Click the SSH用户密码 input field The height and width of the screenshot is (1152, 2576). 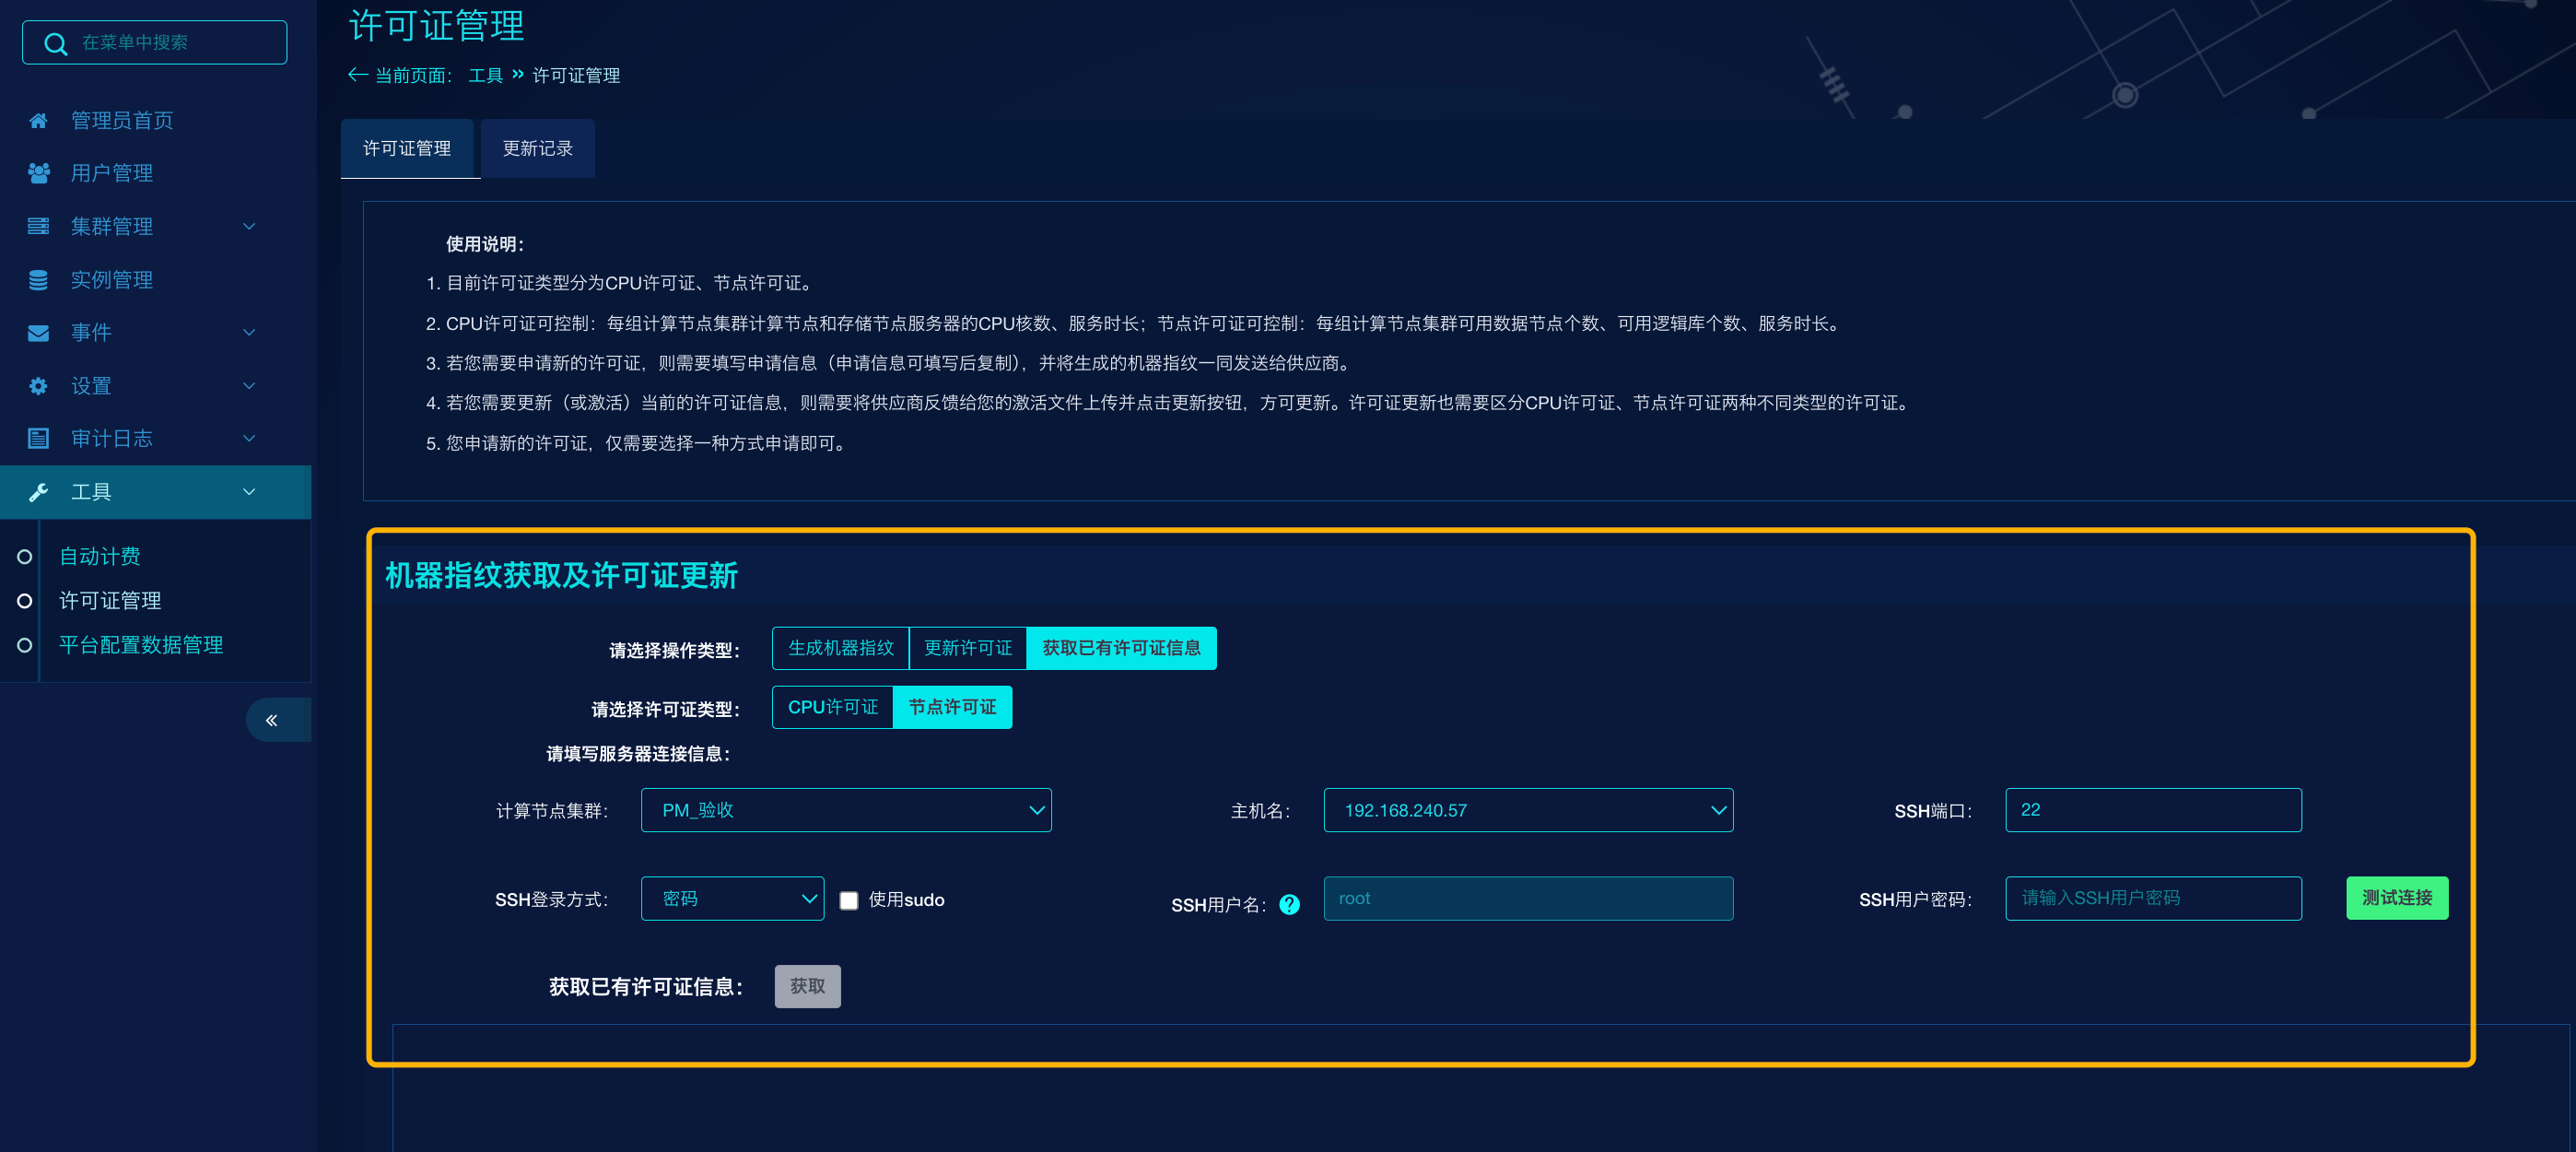pyautogui.click(x=2152, y=898)
